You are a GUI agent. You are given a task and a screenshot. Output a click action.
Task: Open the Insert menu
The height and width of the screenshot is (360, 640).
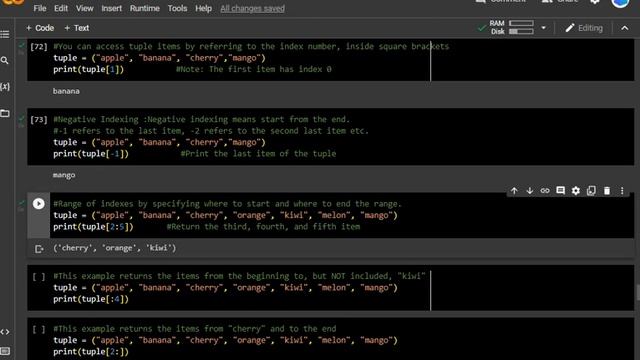coord(111,8)
